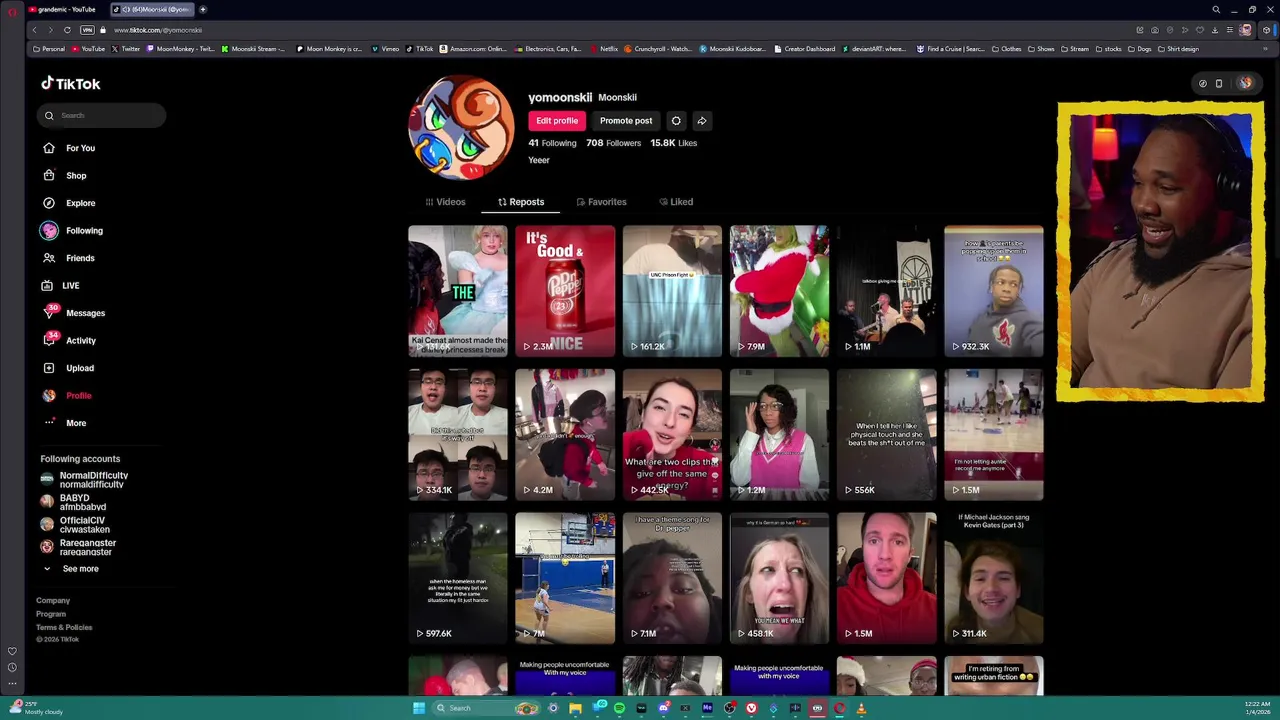This screenshot has width=1280, height=720.
Task: Open the Liked tab
Action: click(676, 202)
